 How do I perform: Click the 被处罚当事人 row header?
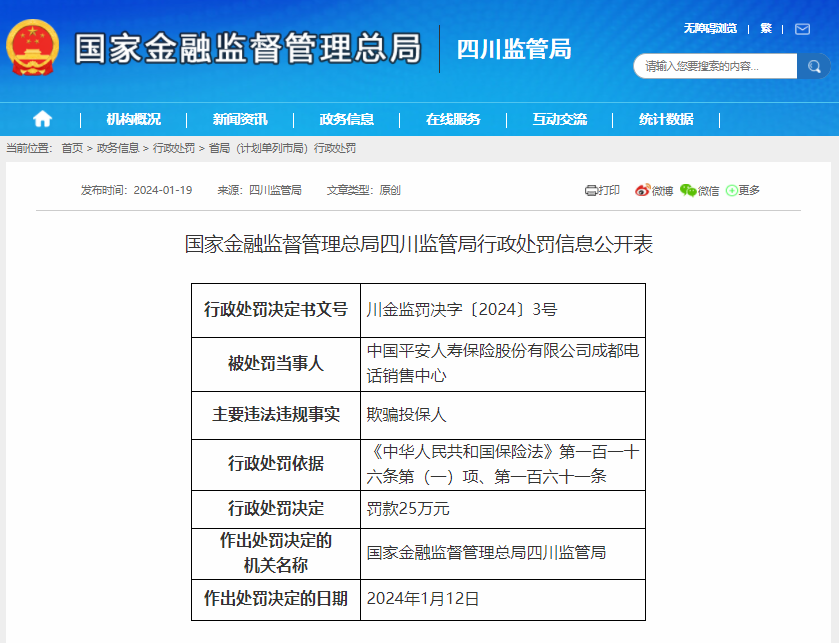click(276, 364)
